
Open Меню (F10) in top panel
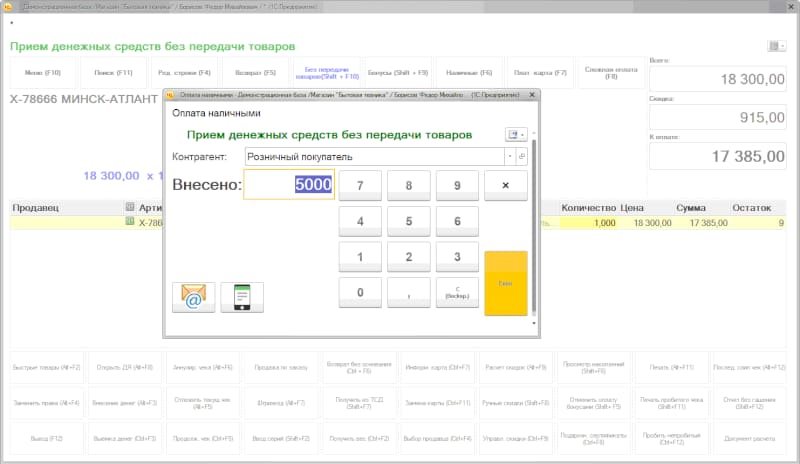(41, 73)
